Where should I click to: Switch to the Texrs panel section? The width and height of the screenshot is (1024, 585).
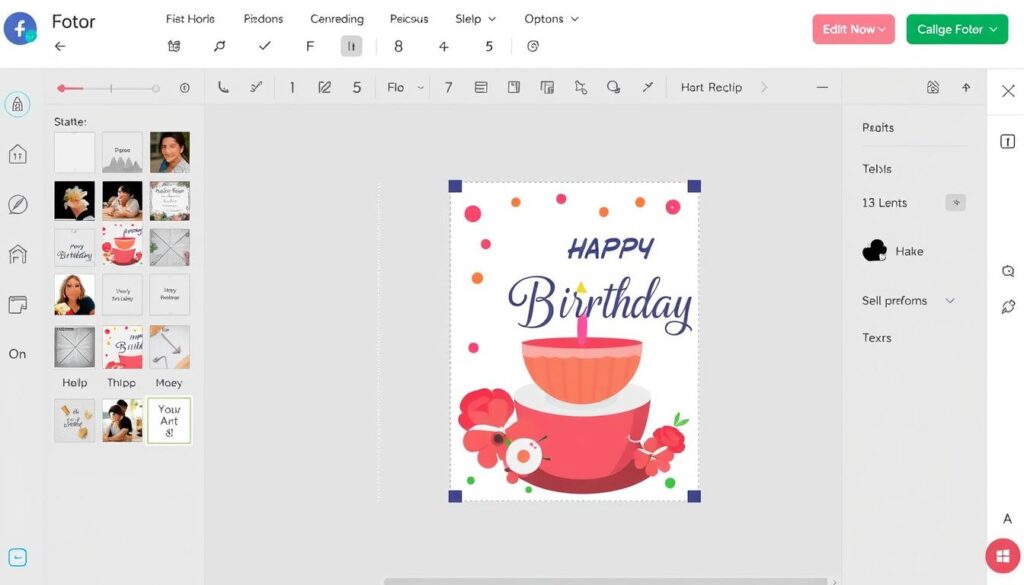point(876,337)
